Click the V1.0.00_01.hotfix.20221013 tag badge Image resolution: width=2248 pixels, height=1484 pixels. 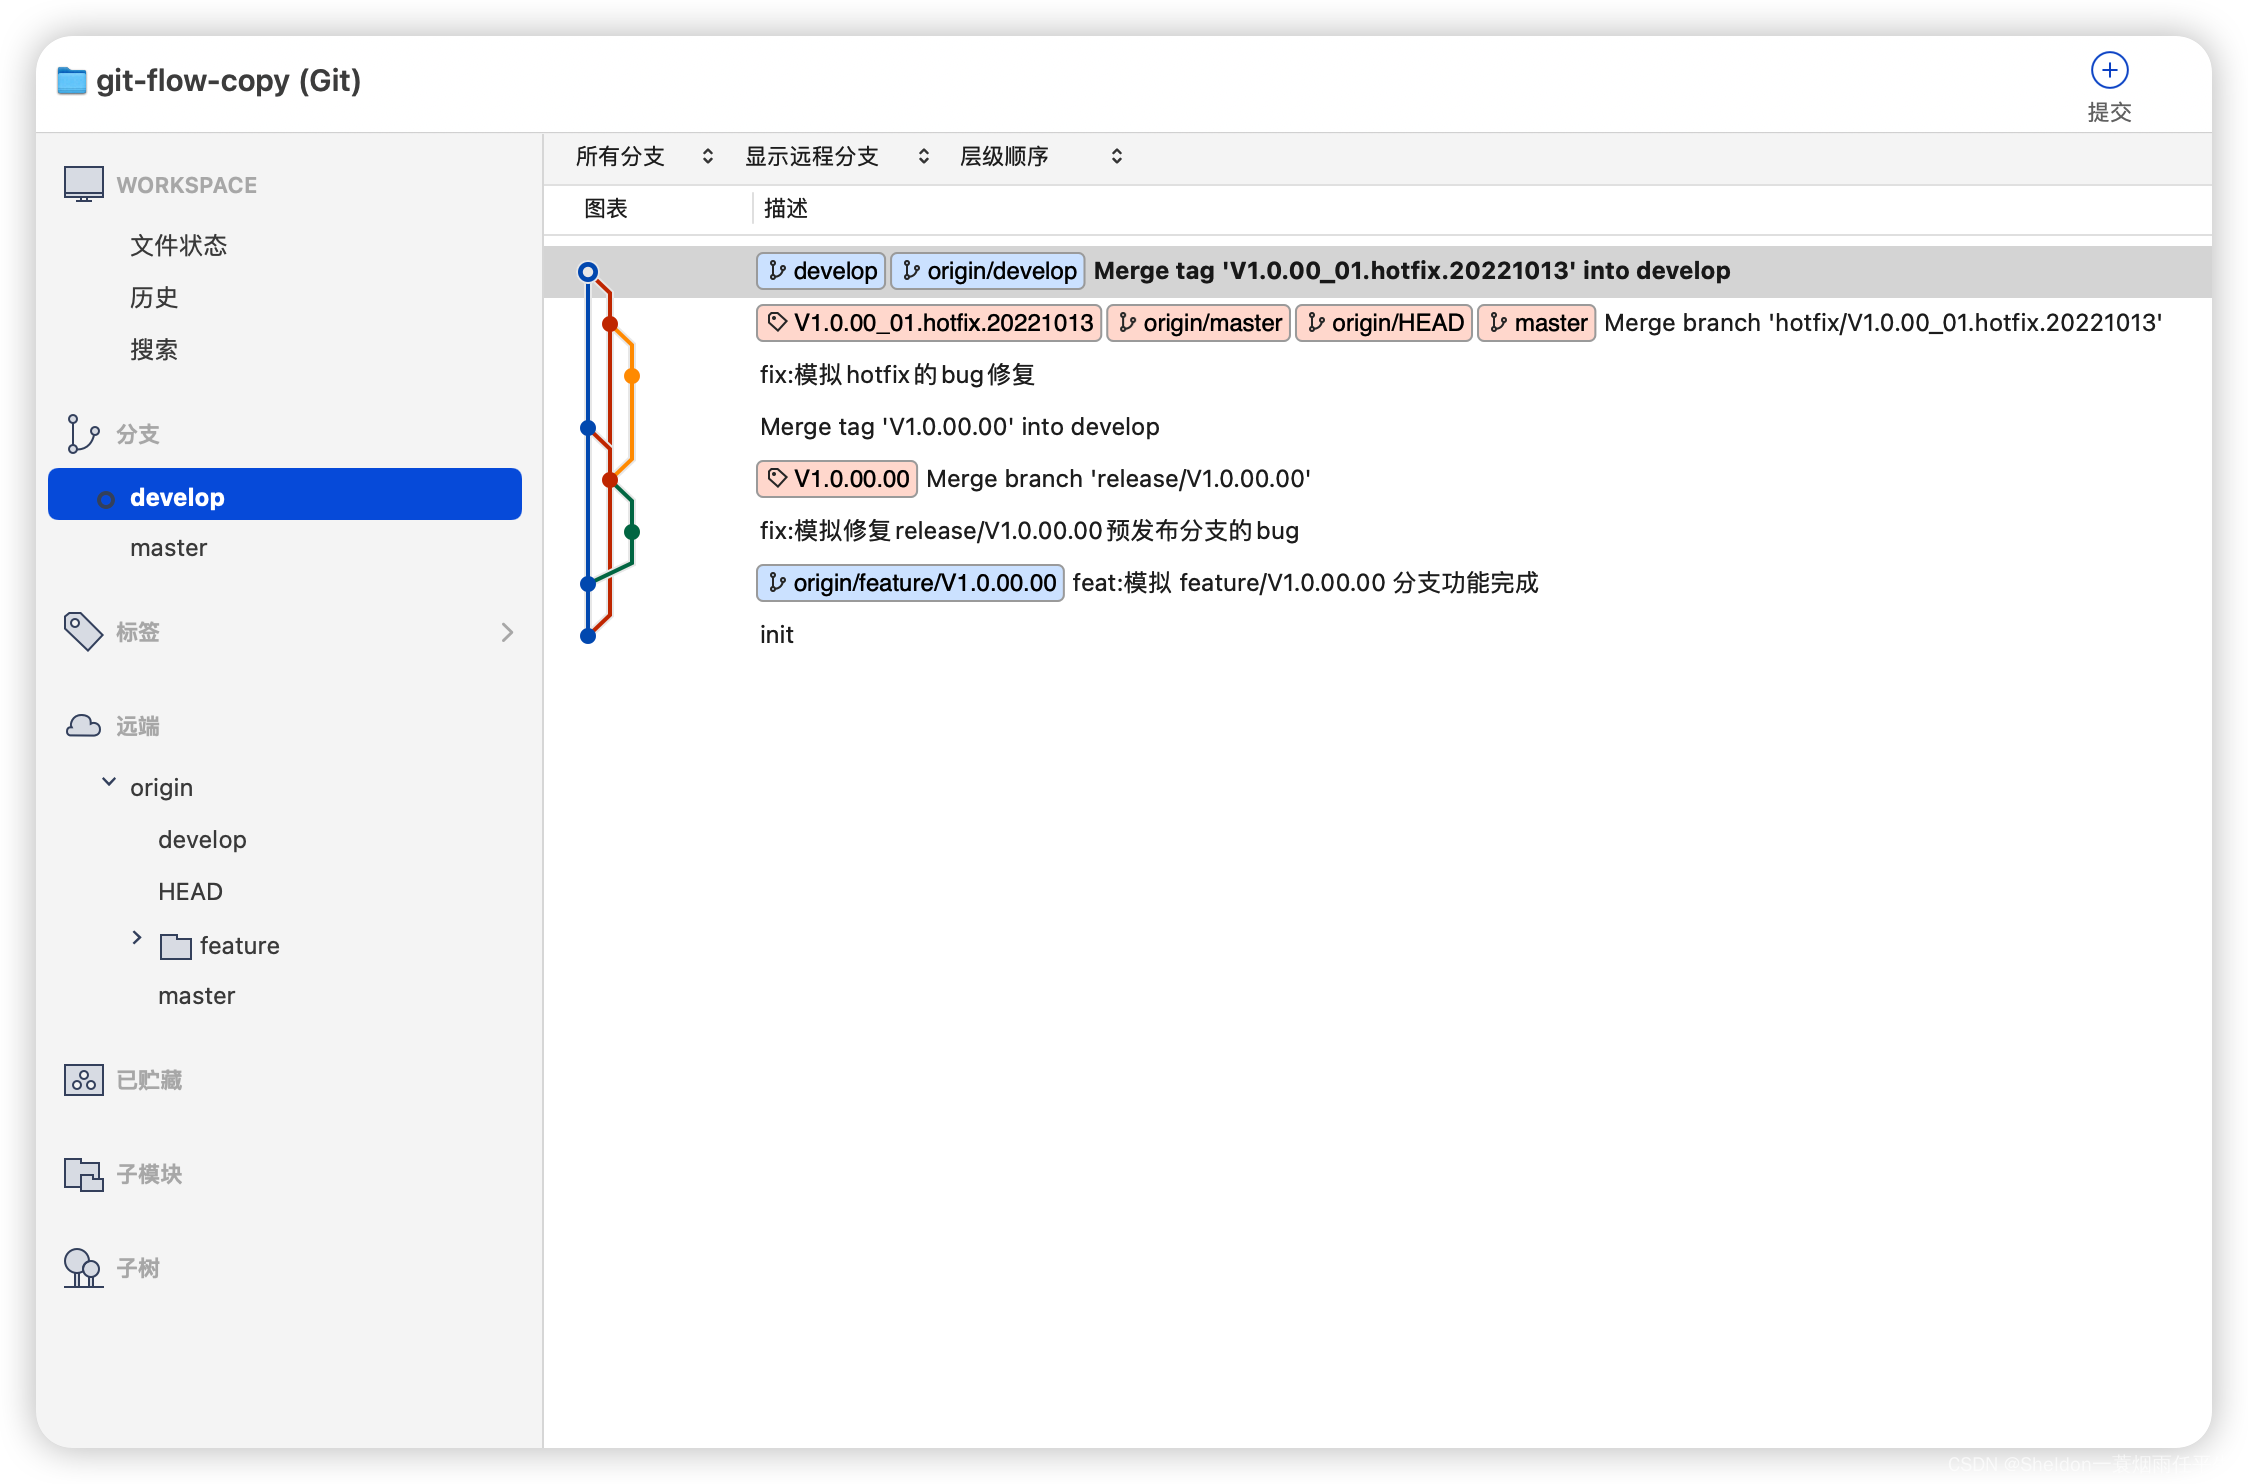(929, 323)
